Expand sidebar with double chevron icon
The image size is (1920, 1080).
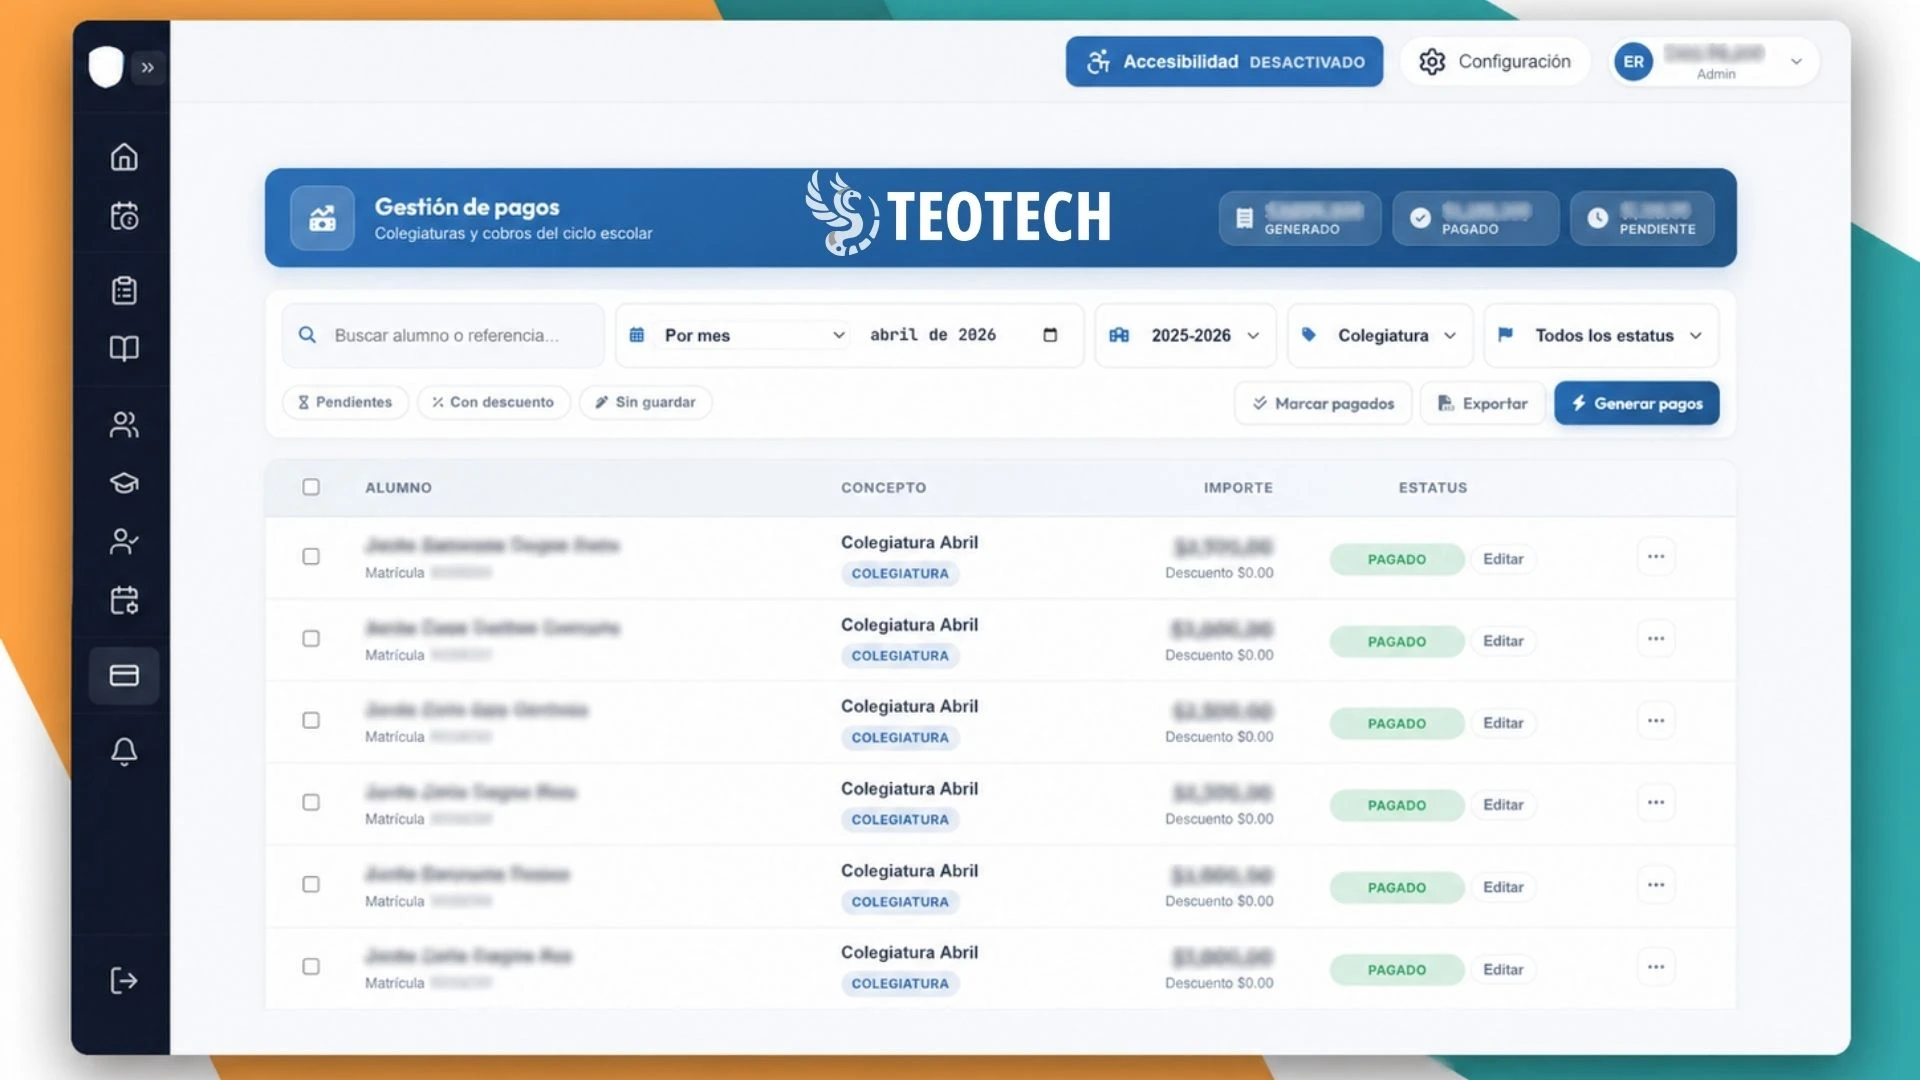coord(148,67)
